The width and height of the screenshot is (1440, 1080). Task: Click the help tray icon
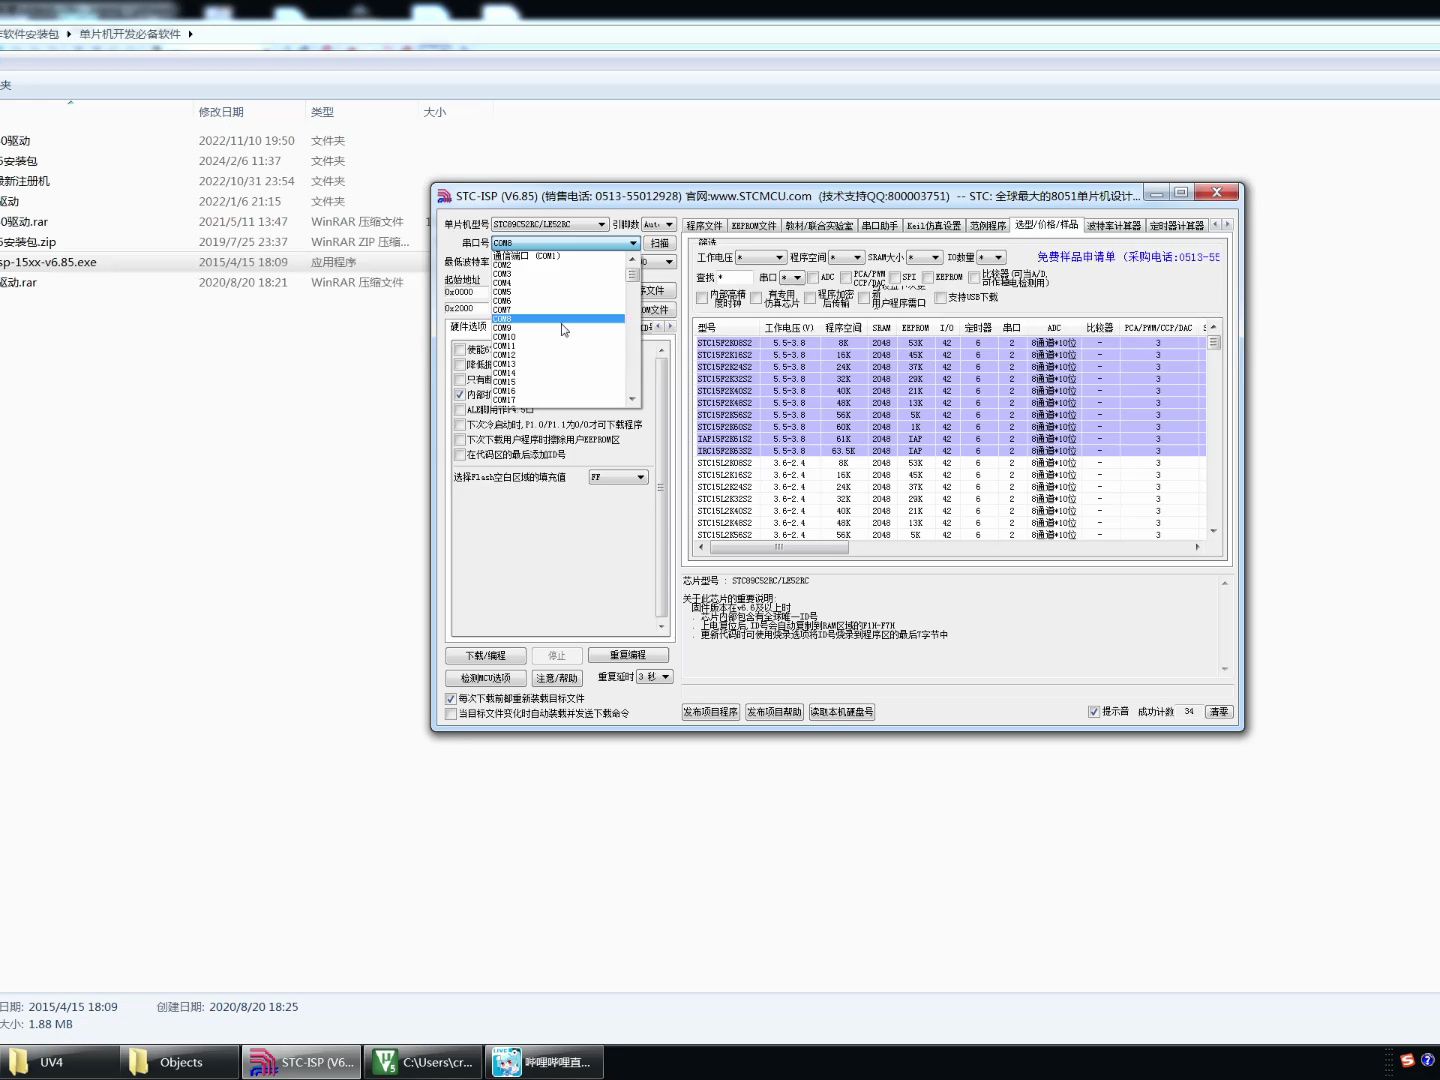(x=1428, y=1060)
